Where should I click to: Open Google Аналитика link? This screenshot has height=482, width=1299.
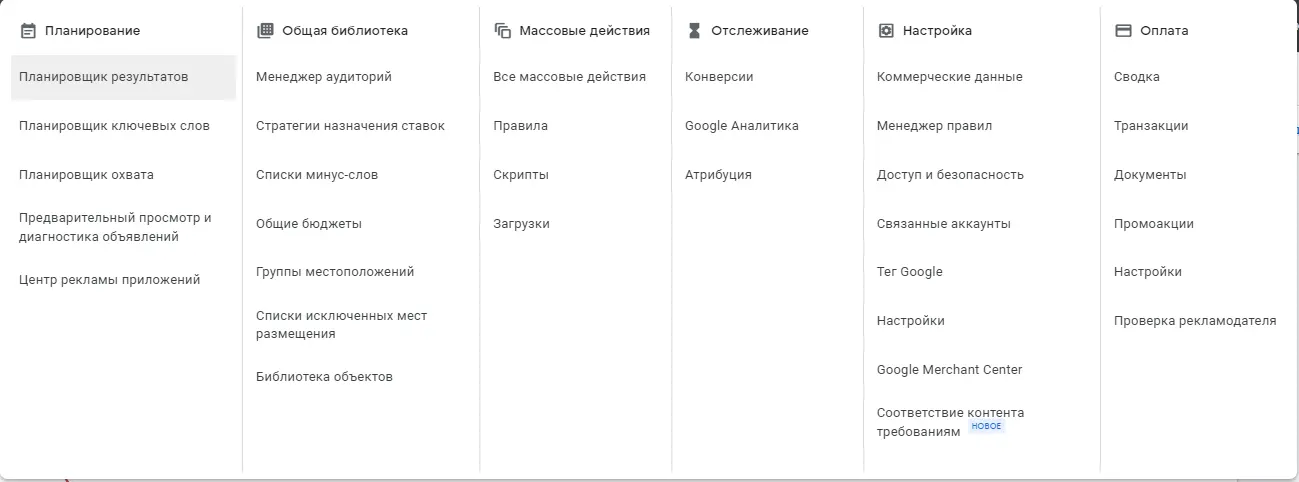coord(742,126)
